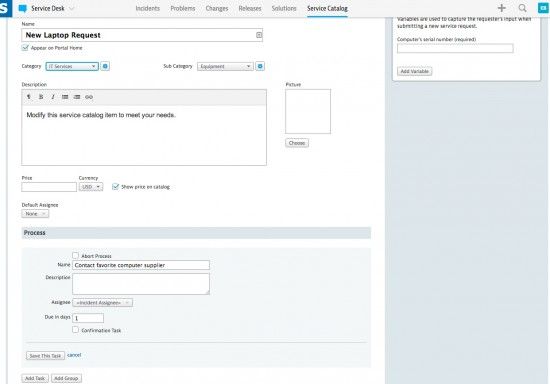Go to the Changes tab
The width and height of the screenshot is (550, 384).
coord(217,8)
